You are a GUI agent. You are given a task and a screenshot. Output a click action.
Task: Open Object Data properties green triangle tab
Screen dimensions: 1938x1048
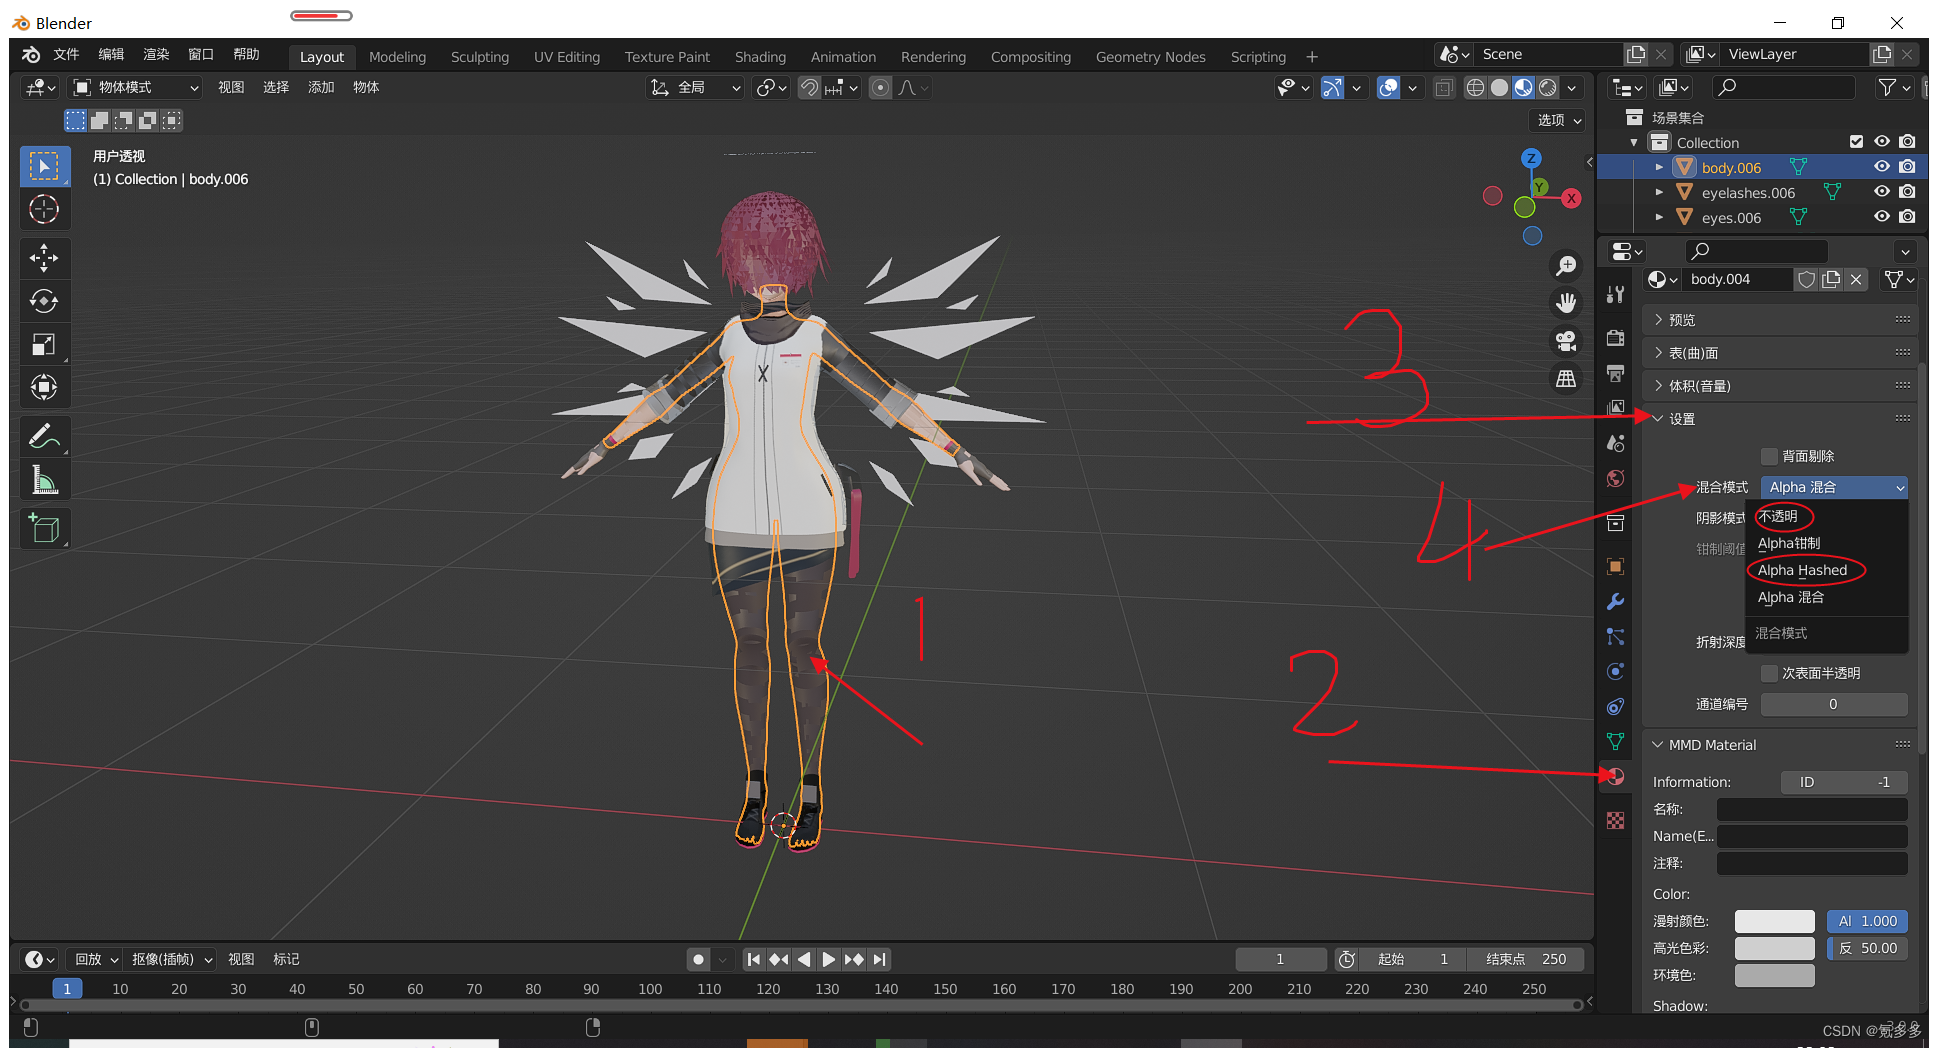pos(1615,741)
